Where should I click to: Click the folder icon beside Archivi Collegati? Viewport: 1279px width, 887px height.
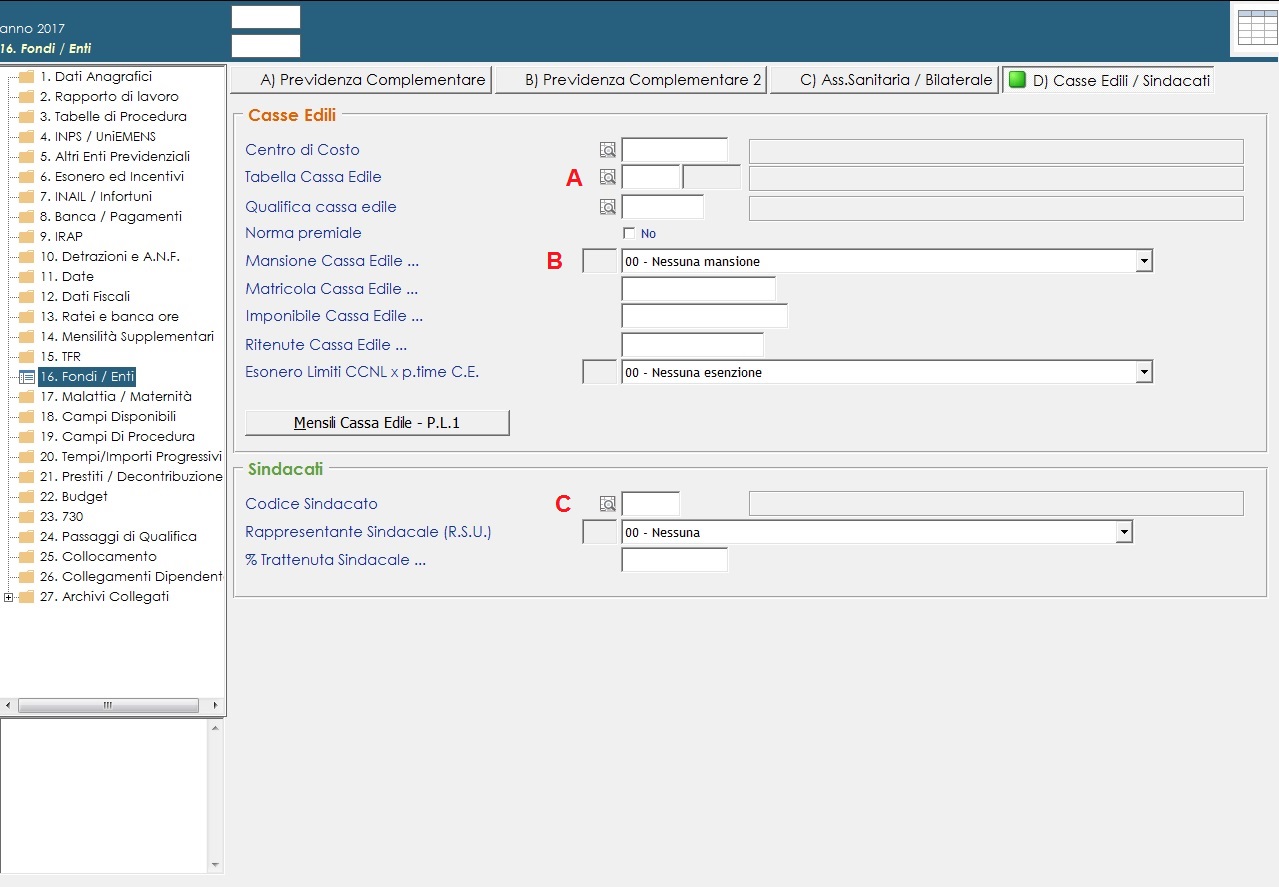click(26, 597)
